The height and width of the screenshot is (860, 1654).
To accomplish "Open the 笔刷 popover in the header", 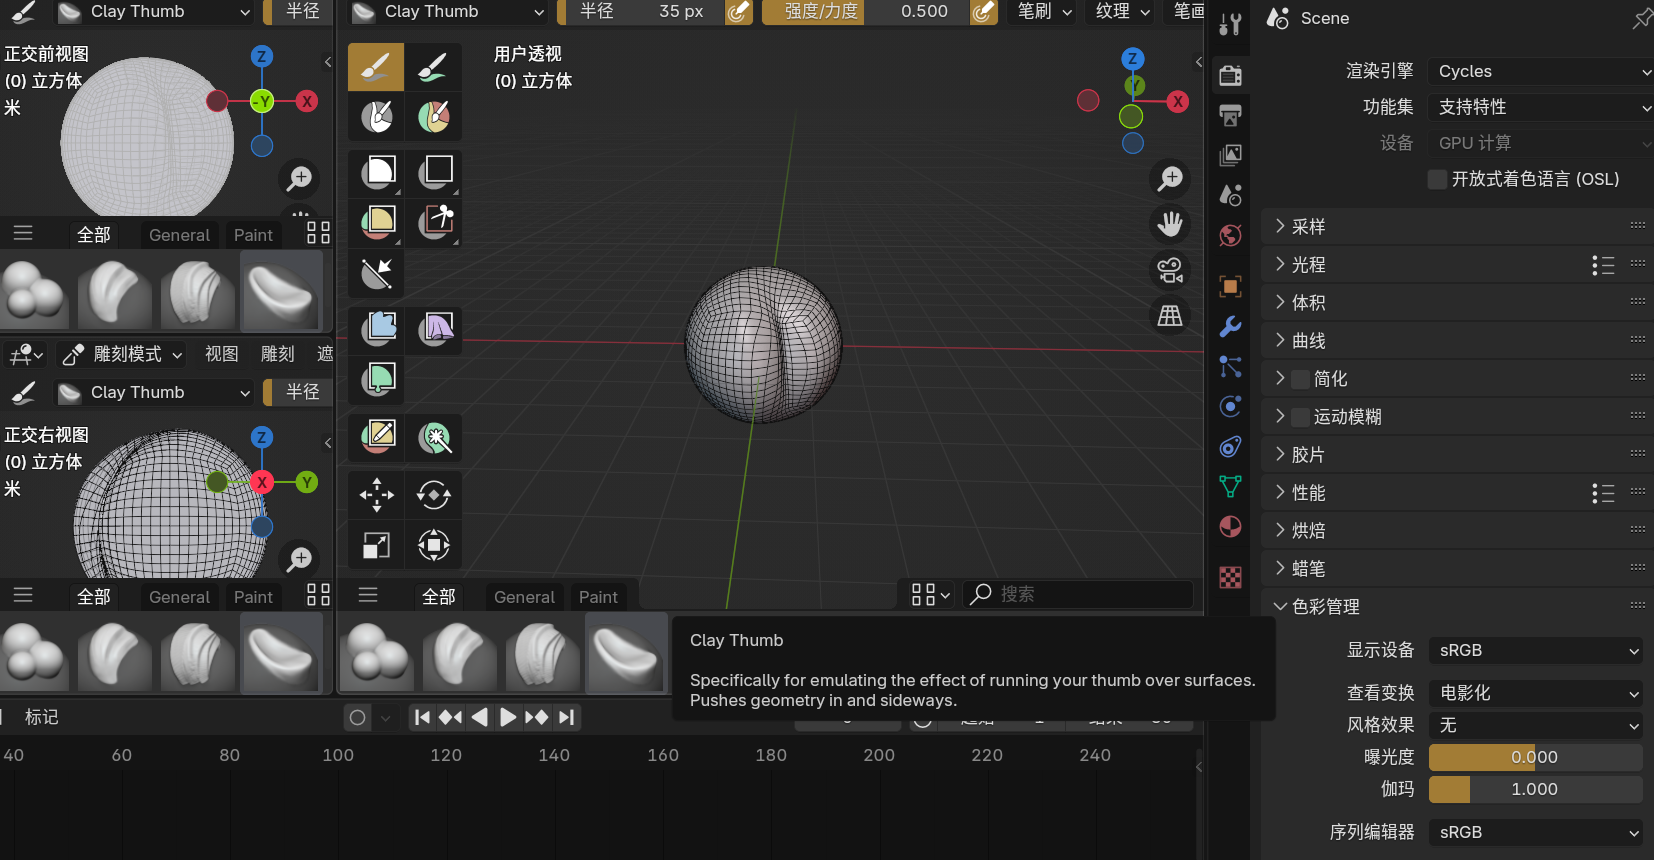I will pos(1045,12).
